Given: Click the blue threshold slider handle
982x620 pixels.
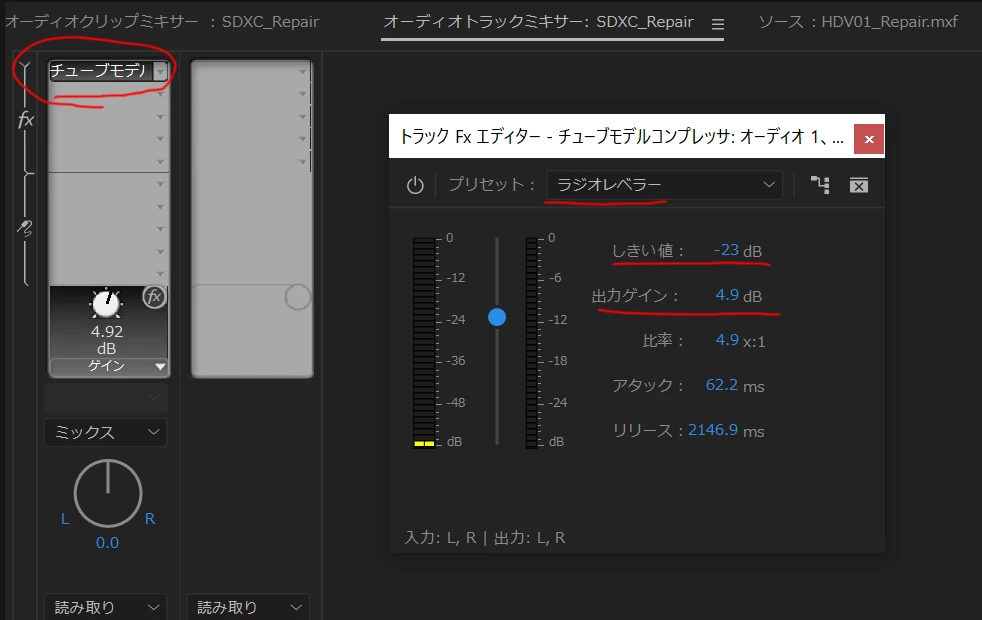Looking at the screenshot, I should 497,317.
